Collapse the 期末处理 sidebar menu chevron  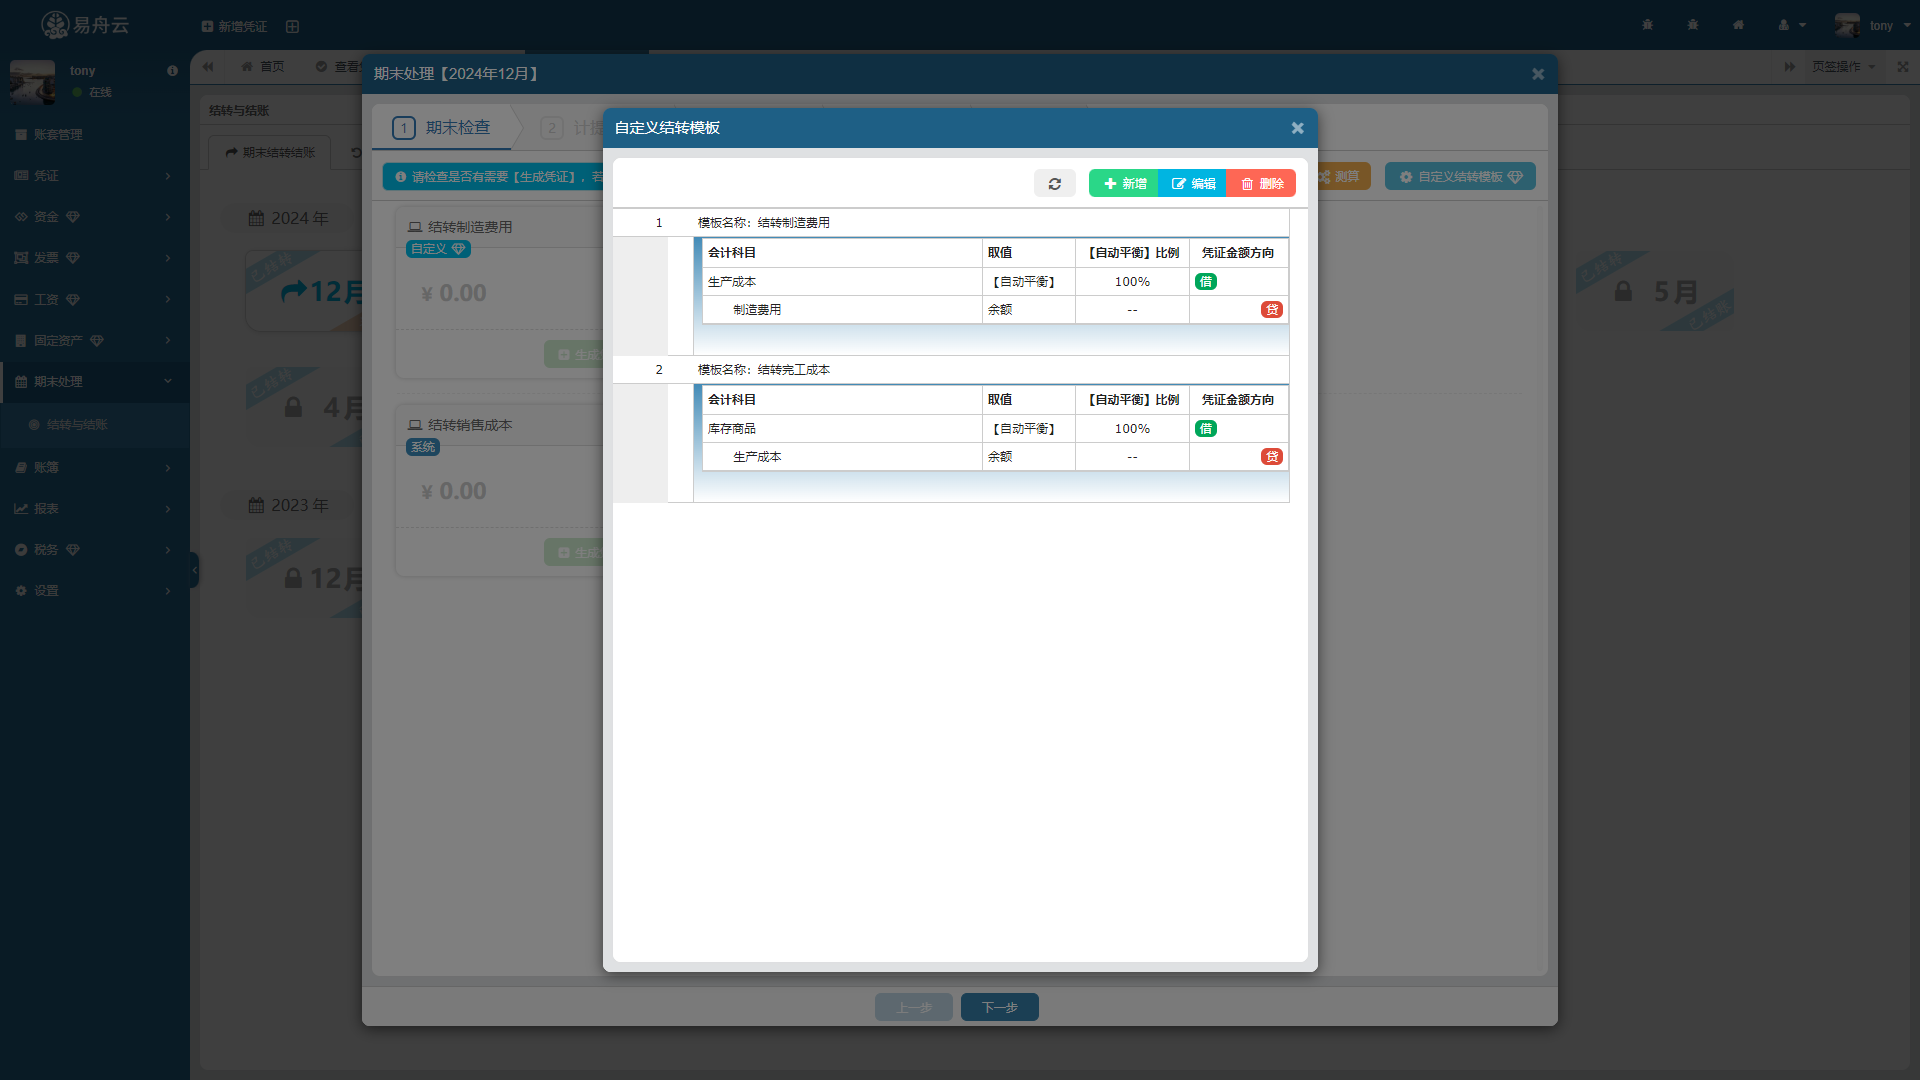pos(168,381)
